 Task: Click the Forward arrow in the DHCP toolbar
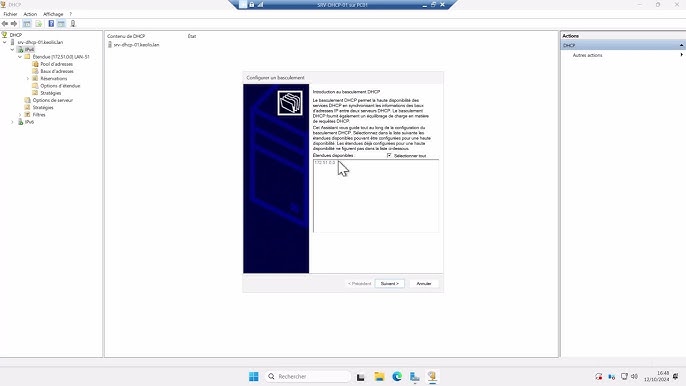[14, 24]
